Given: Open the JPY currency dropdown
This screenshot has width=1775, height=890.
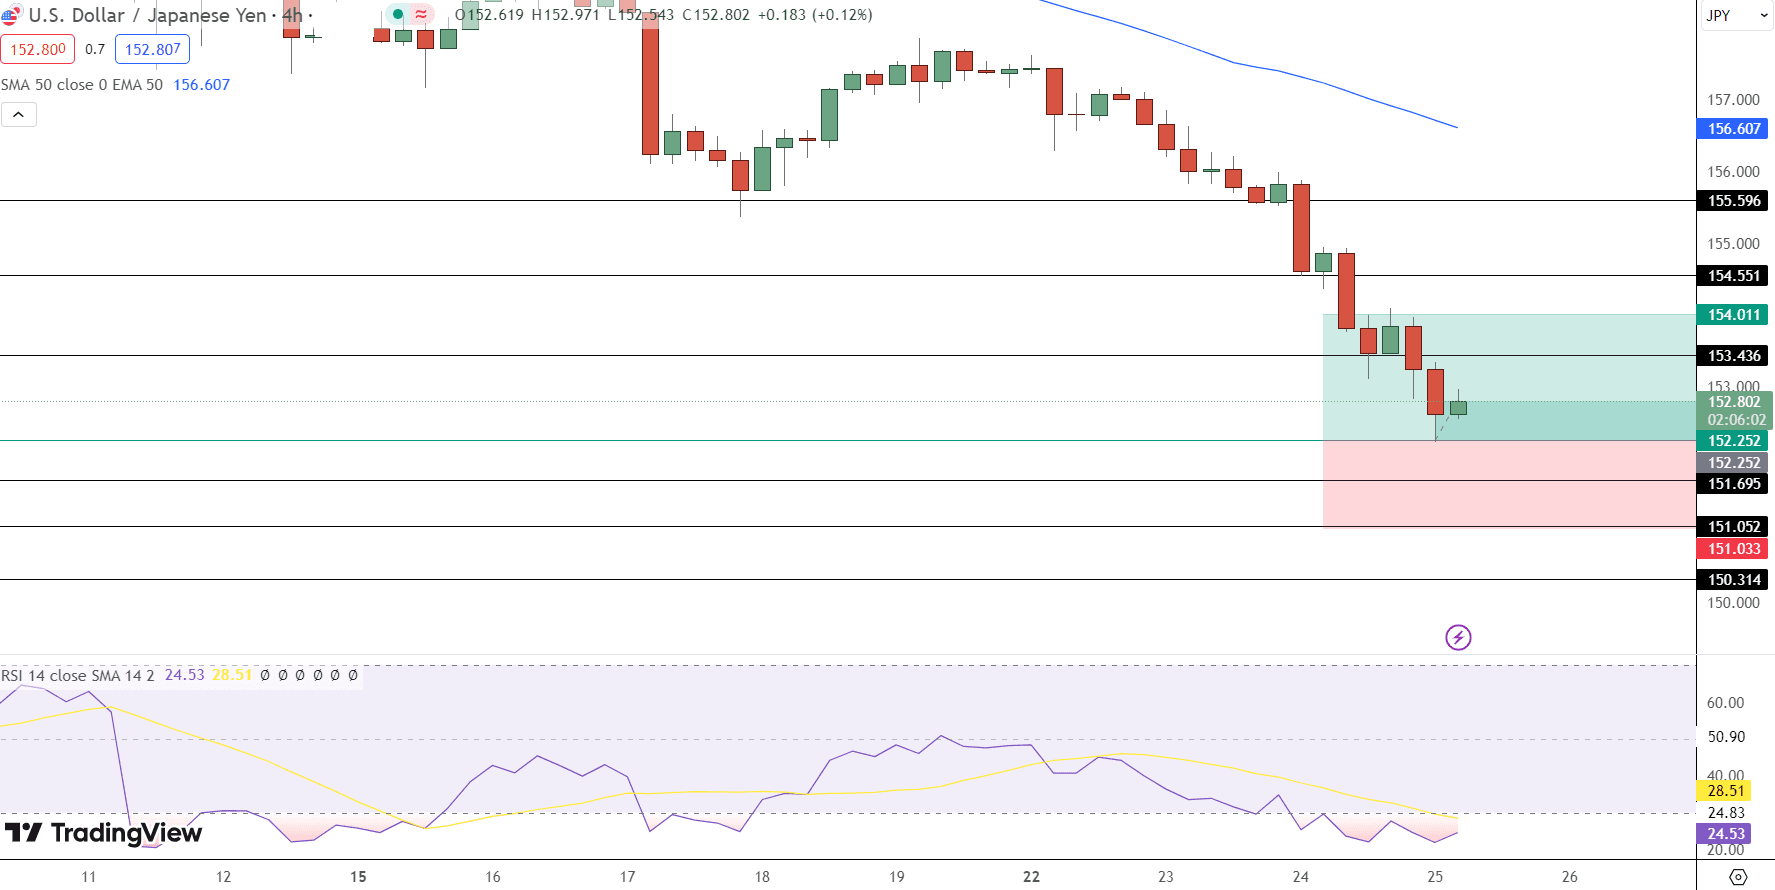Looking at the screenshot, I should point(1736,15).
